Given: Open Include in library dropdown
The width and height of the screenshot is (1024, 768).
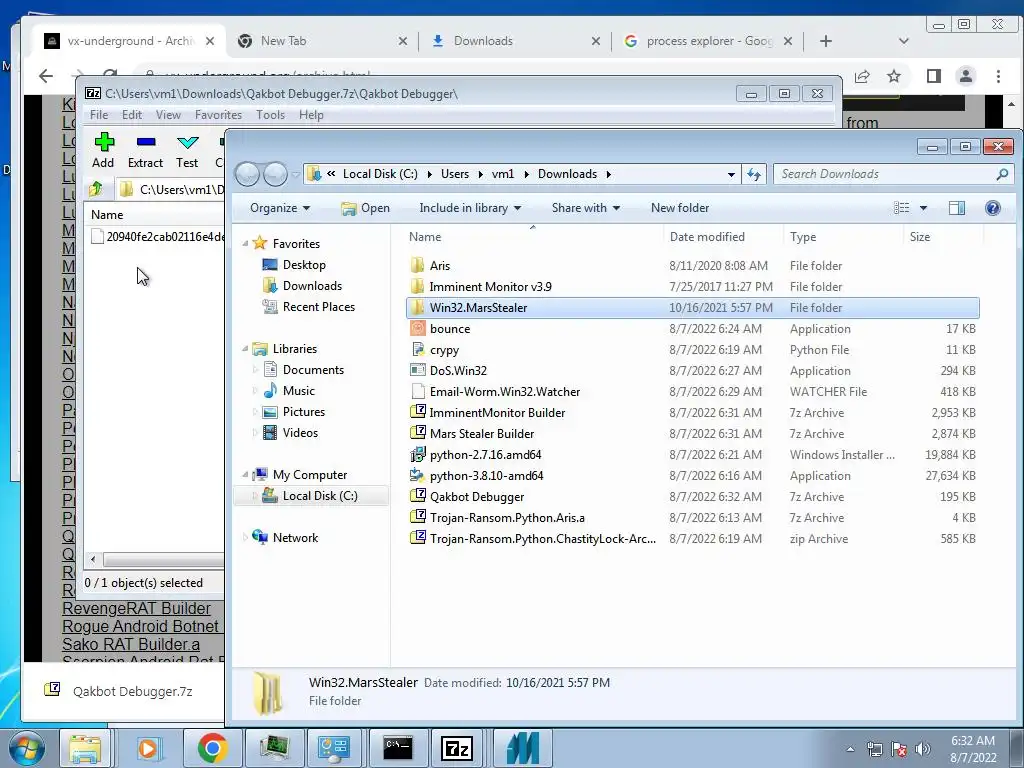Looking at the screenshot, I should [470, 208].
